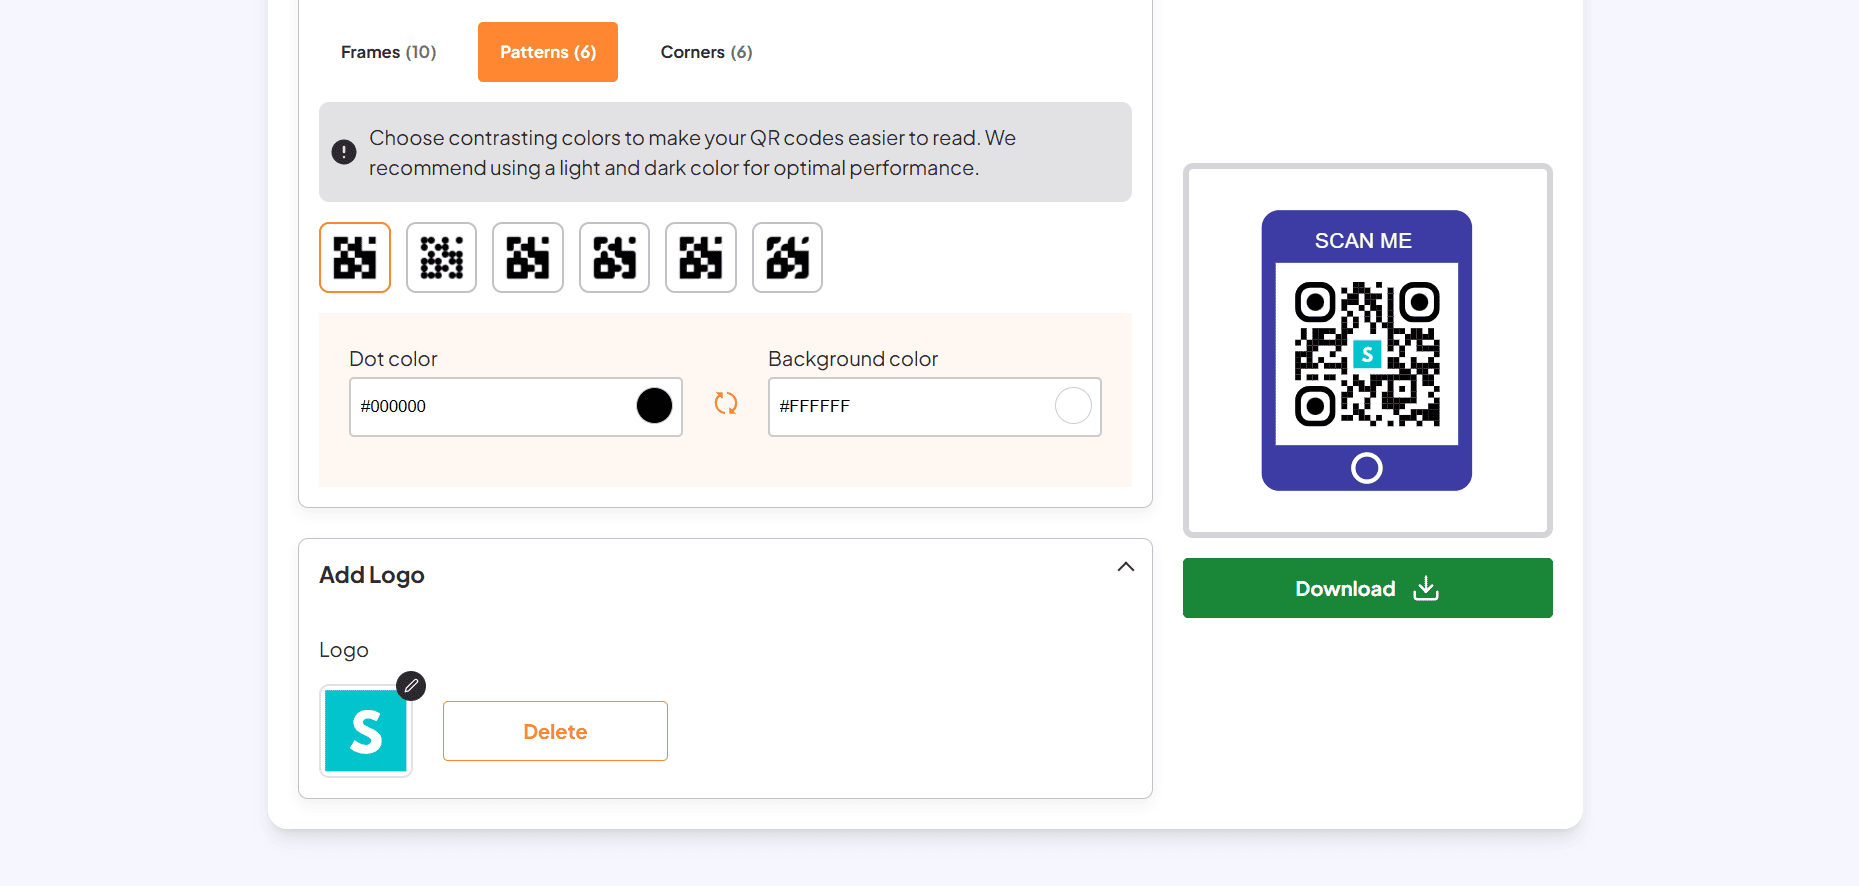Select the uploaded S logo thumbnail
This screenshot has height=886, width=1859.
click(365, 731)
